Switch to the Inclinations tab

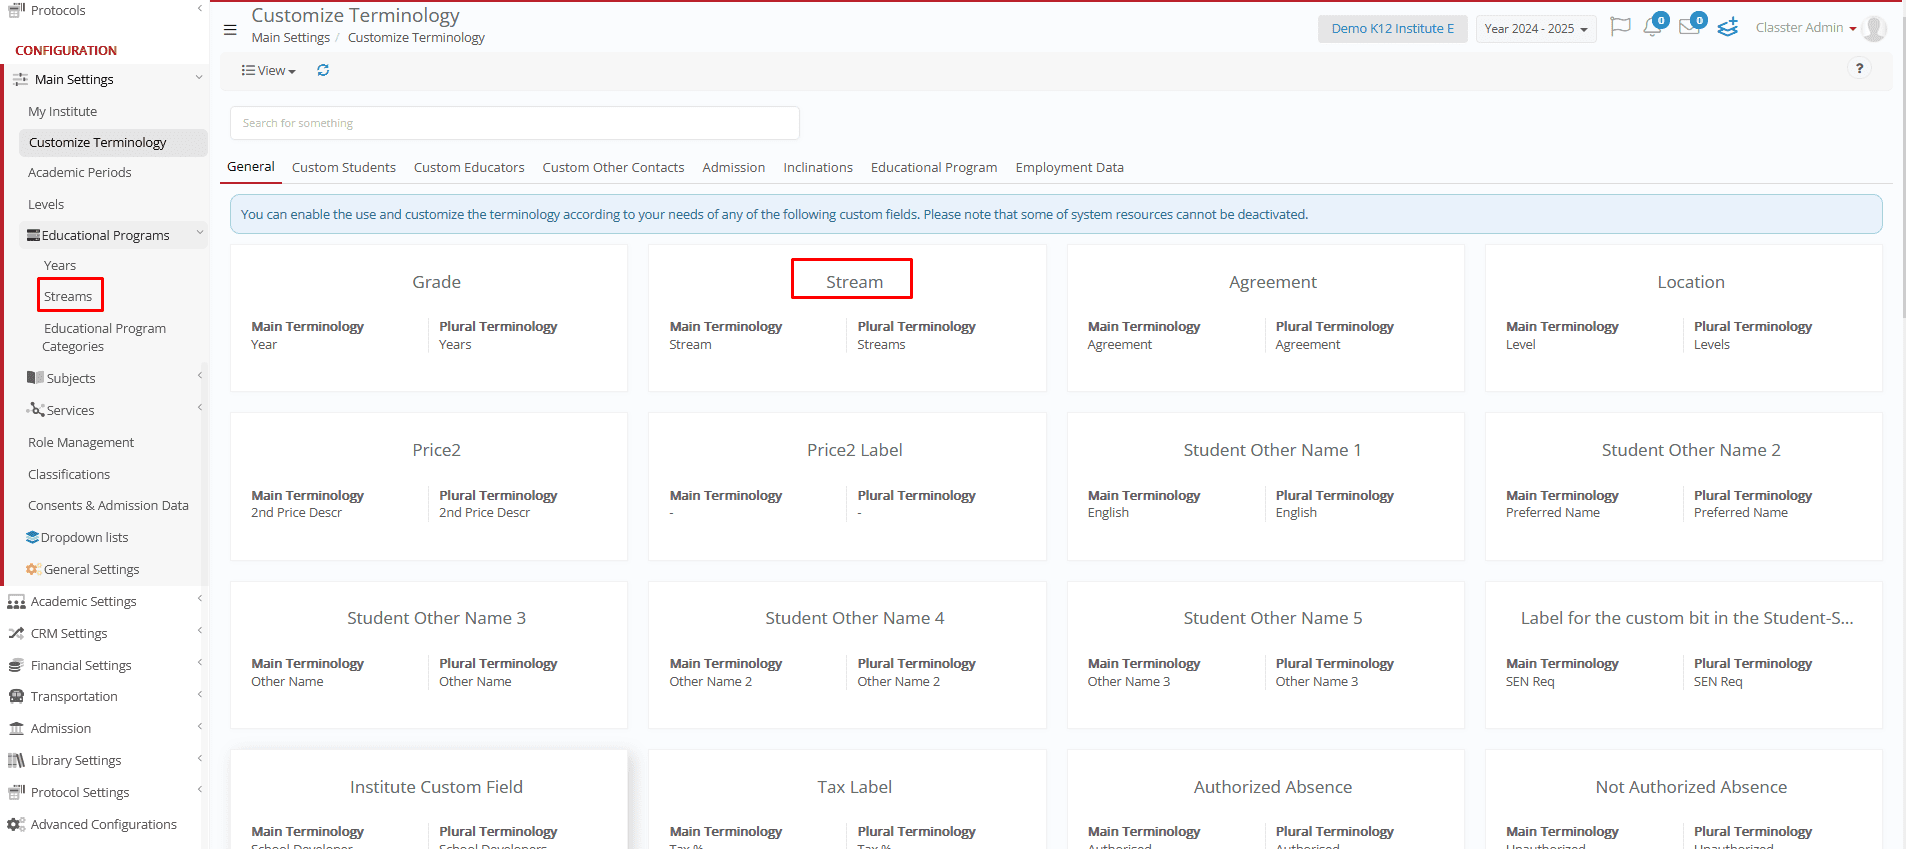tap(818, 168)
